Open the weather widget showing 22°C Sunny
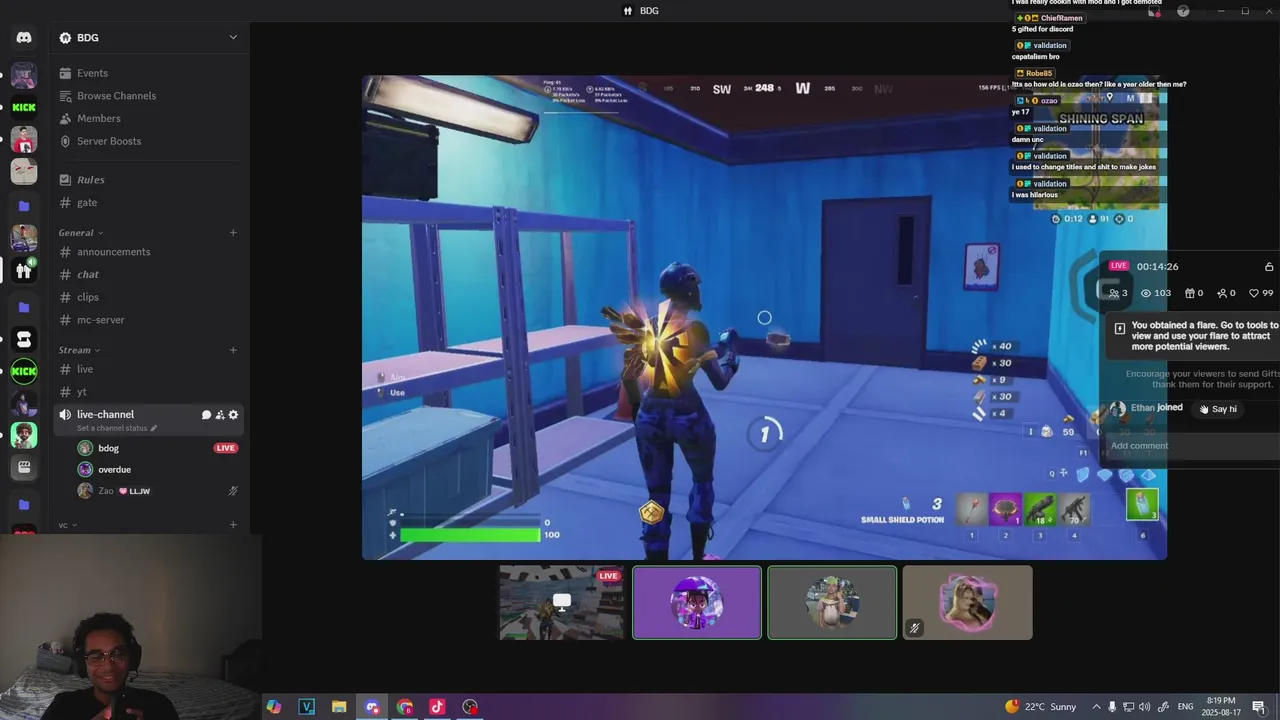The height and width of the screenshot is (720, 1280). pos(1041,707)
